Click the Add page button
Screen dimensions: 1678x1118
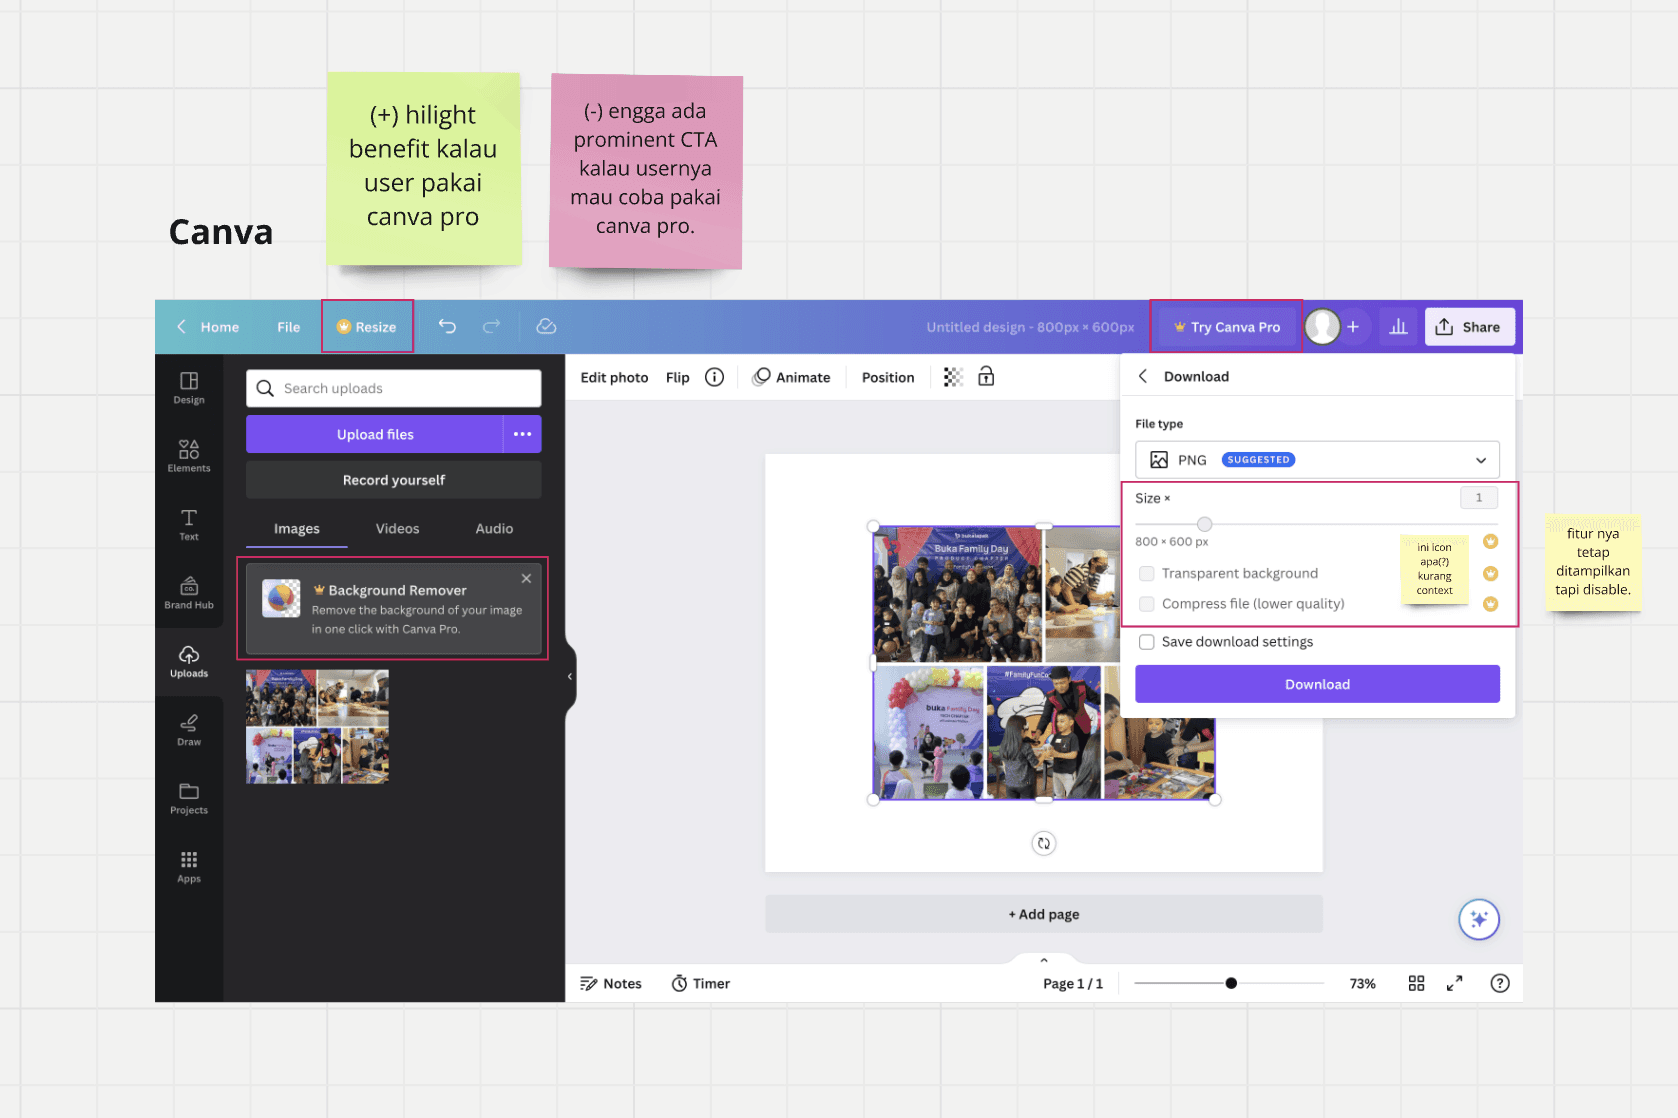point(1044,914)
